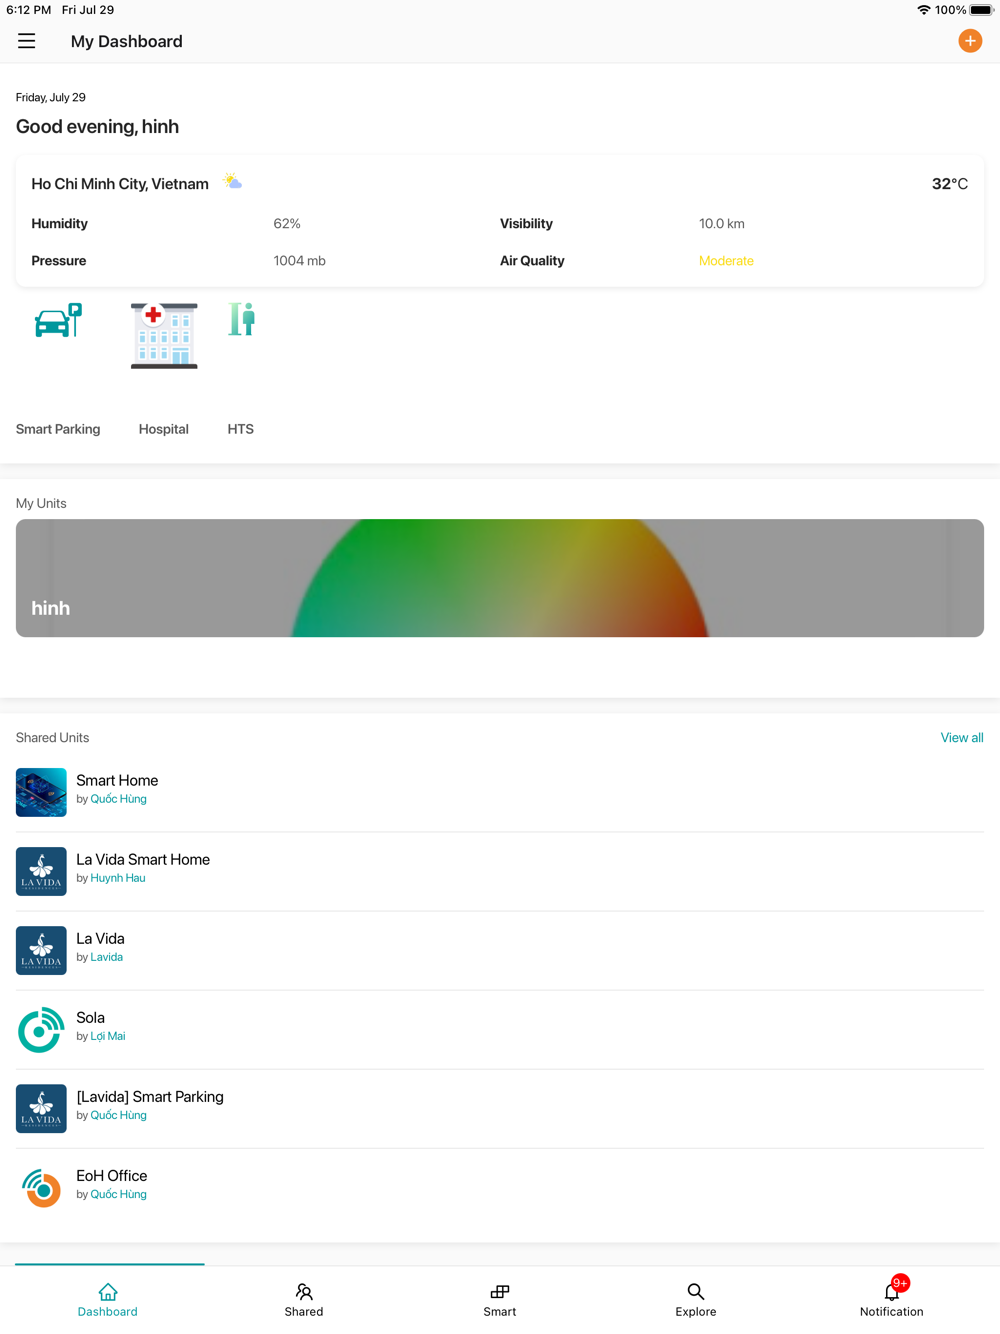This screenshot has height=1334, width=1000.
Task: Tap Ho Chi Minh City, Vietnam location
Action: [x=120, y=184]
